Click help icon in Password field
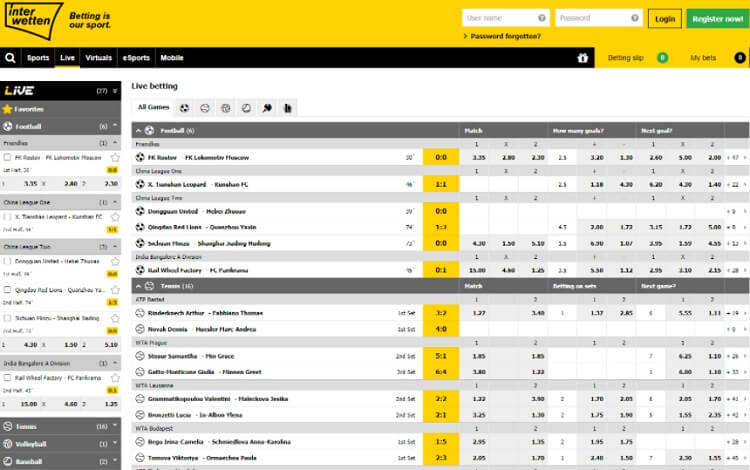Image resolution: width=750 pixels, height=470 pixels. [635, 18]
